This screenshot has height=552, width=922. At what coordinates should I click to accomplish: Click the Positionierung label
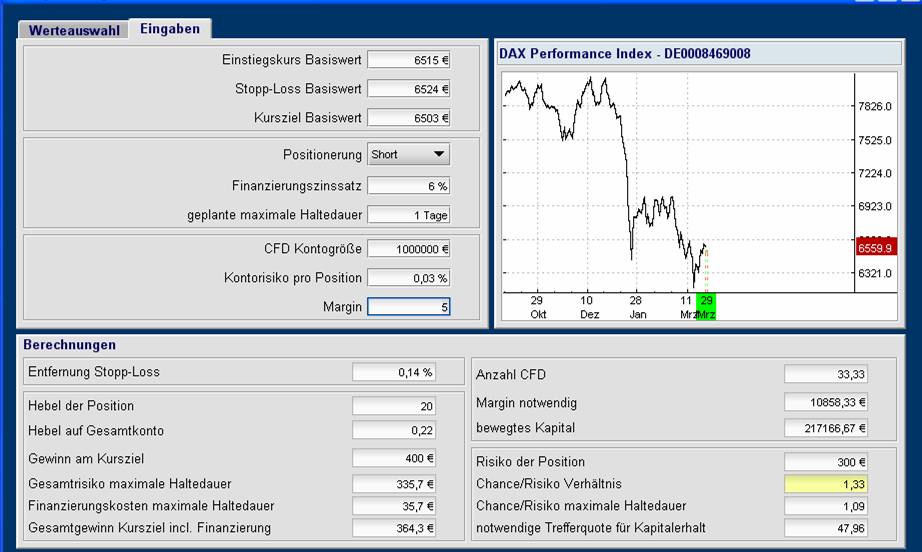pos(322,155)
